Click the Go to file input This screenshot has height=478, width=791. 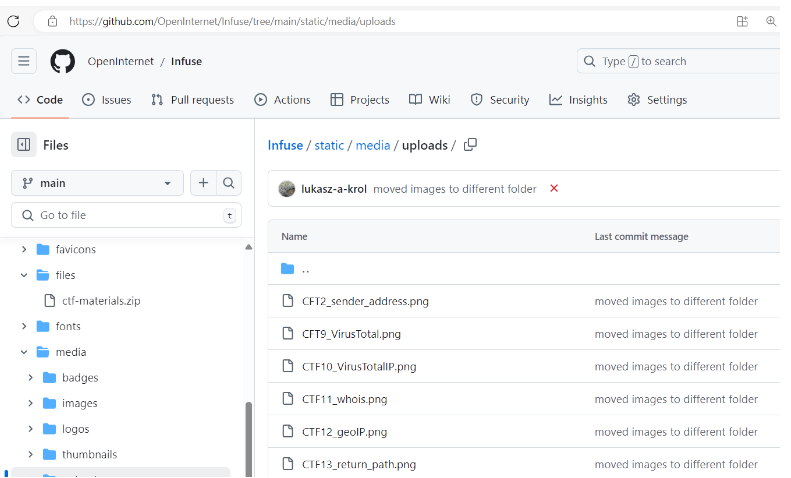click(x=126, y=215)
